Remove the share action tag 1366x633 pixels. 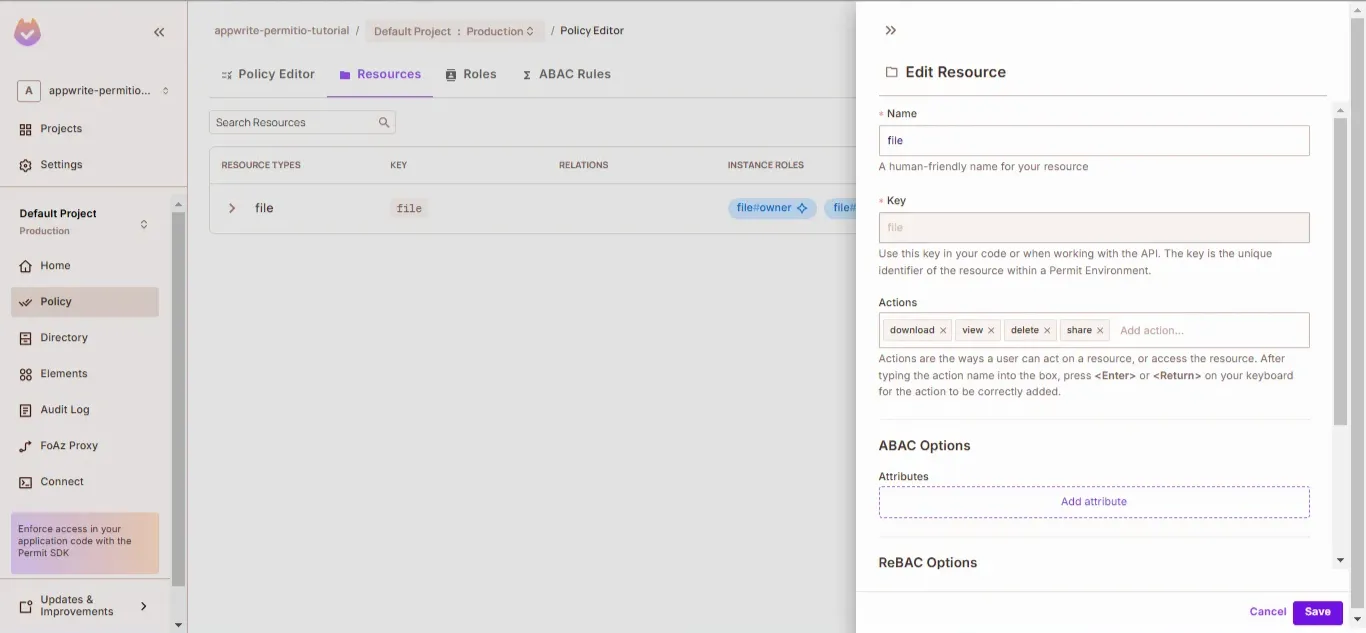1100,330
